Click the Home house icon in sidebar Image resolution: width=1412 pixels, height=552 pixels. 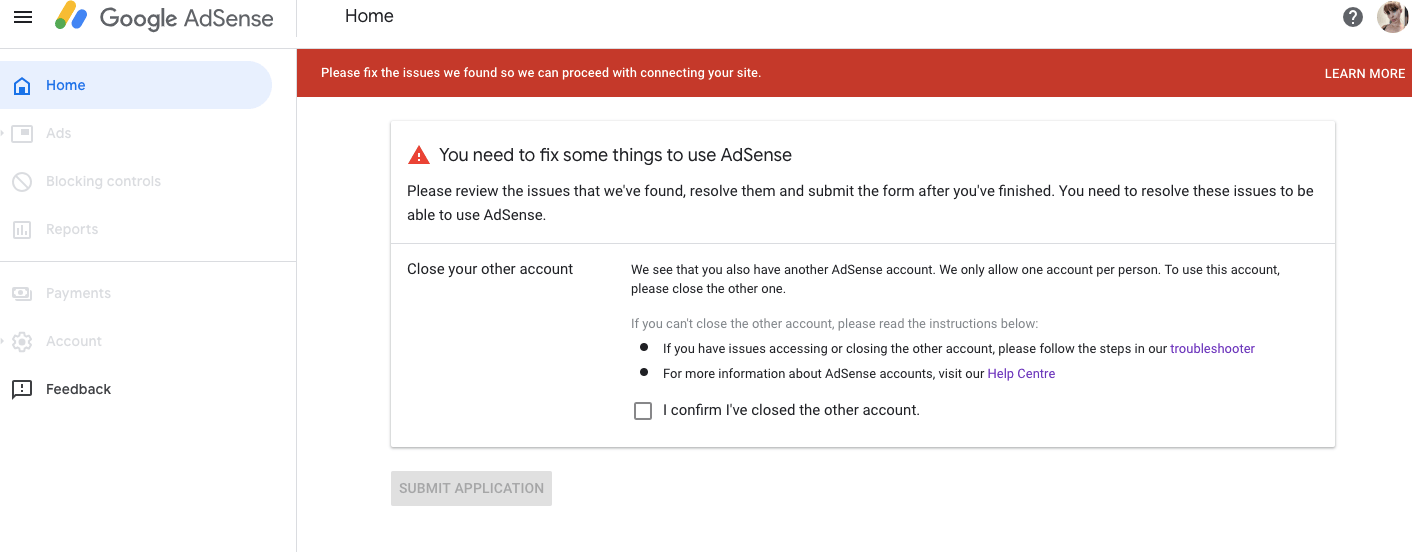(22, 86)
